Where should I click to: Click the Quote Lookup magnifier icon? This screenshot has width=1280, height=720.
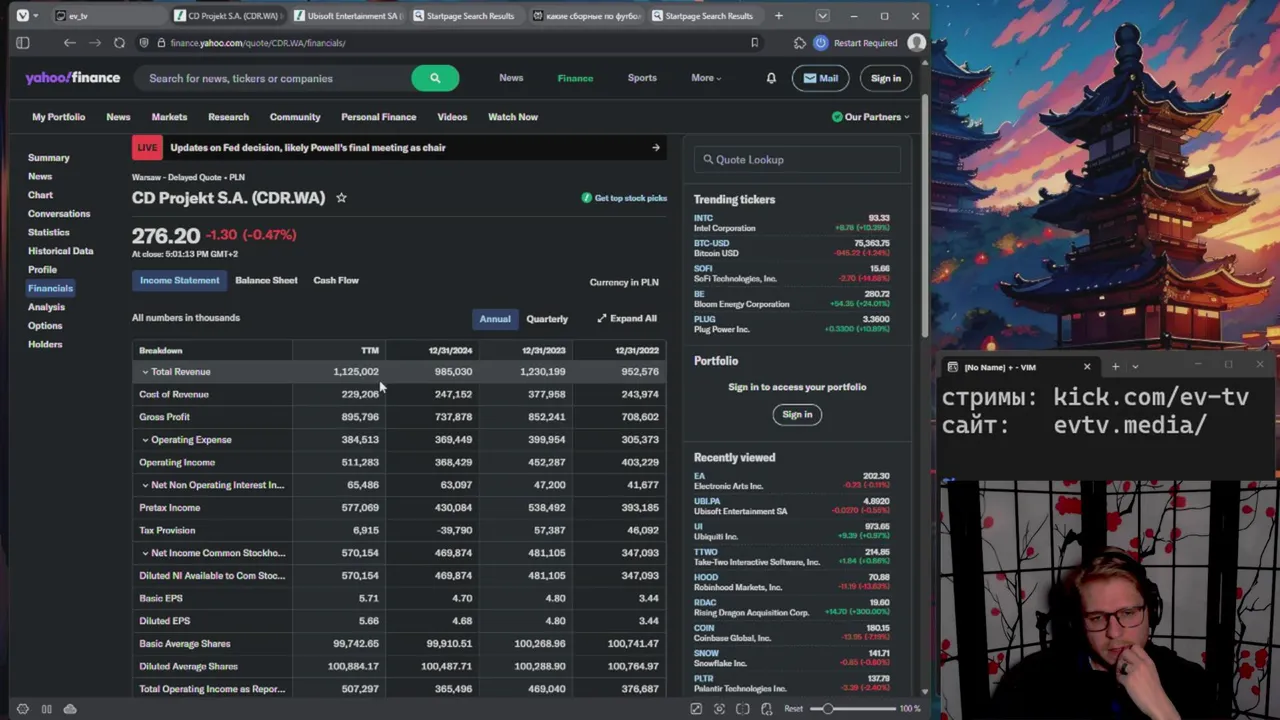[x=708, y=160]
